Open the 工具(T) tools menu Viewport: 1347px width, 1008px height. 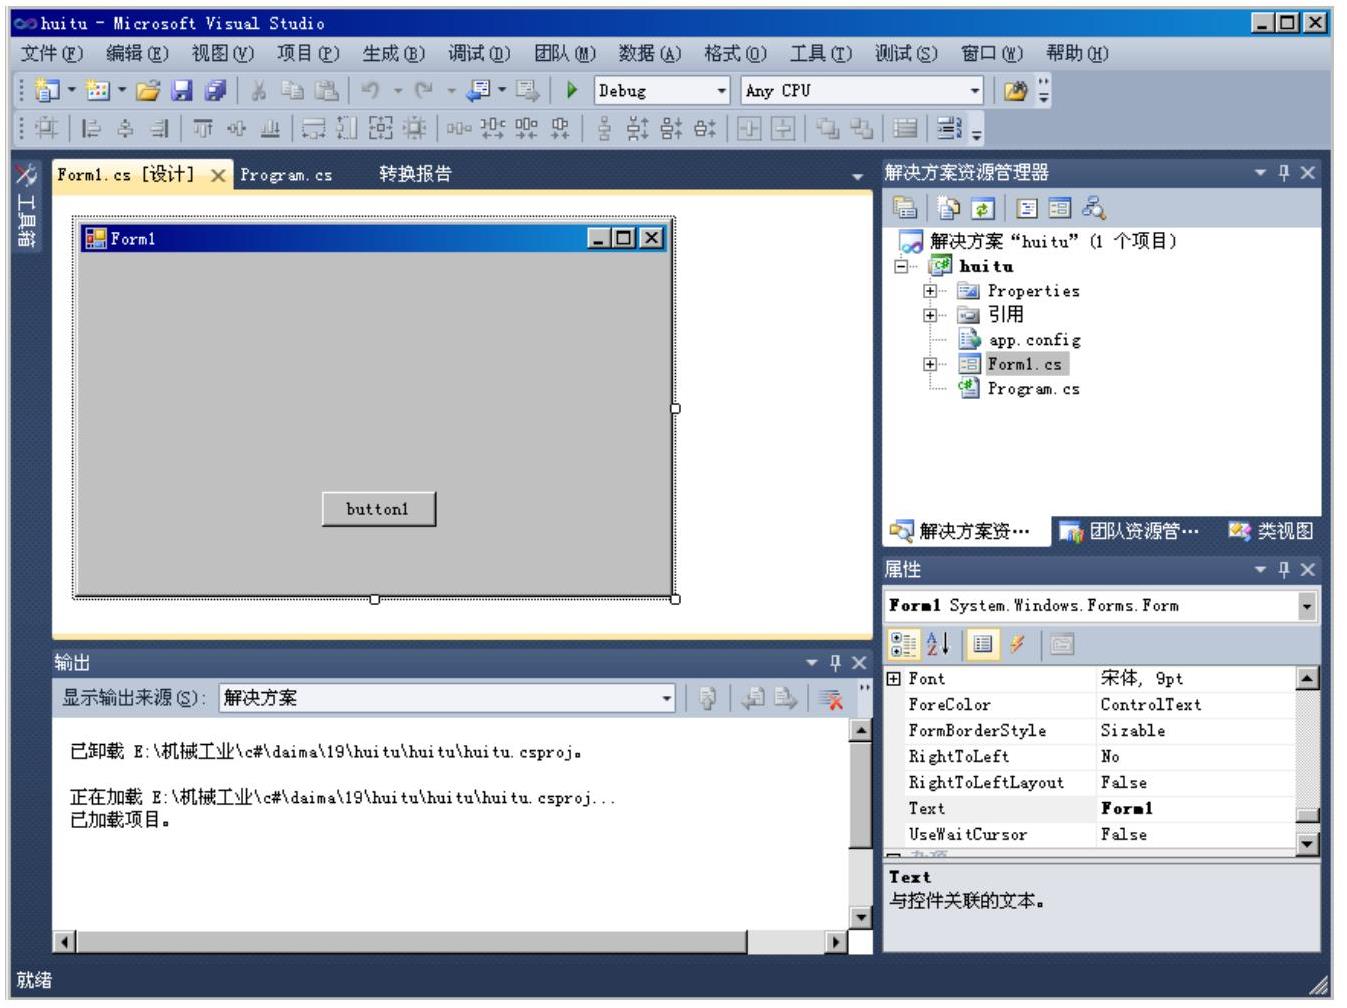coord(820,54)
